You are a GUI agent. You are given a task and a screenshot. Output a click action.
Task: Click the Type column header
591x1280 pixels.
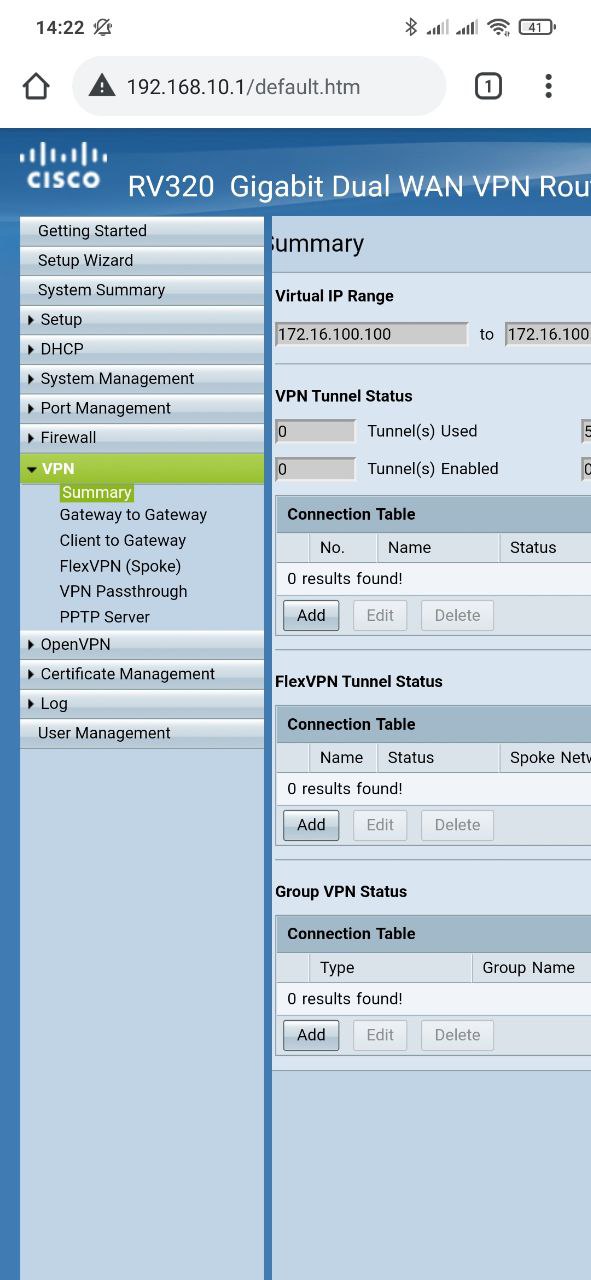click(390, 967)
